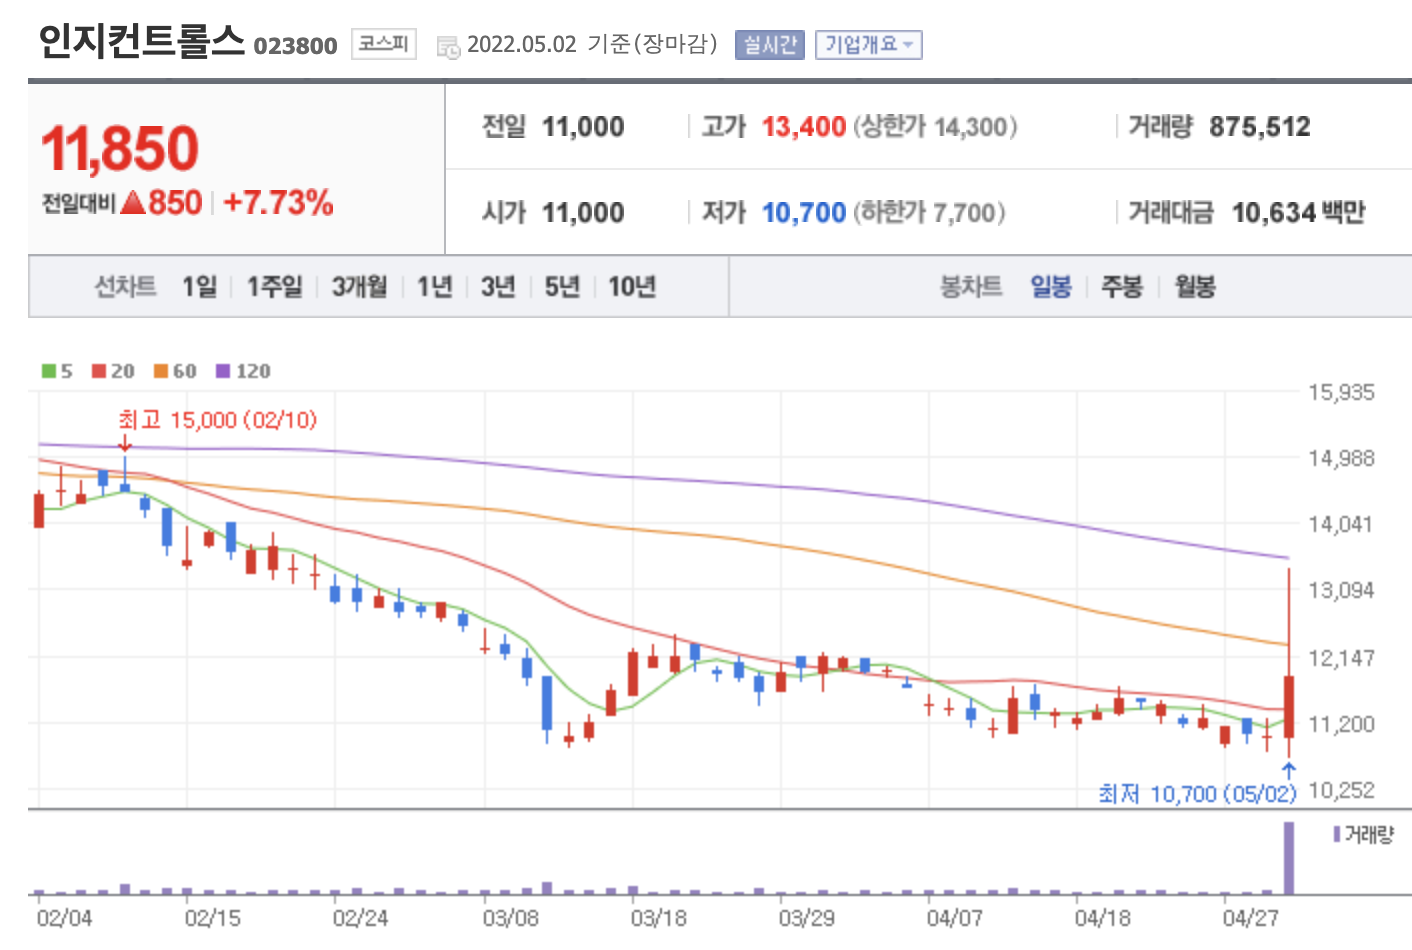Click the current price 11,850
1412x950 pixels.
point(120,149)
